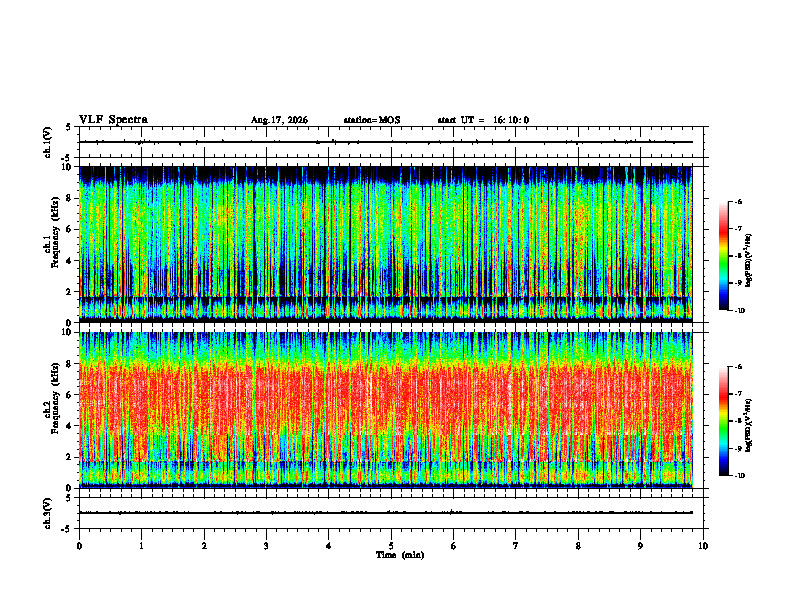Select the 5 minute tick on time axis
The width and height of the screenshot is (792, 612).
[391, 546]
